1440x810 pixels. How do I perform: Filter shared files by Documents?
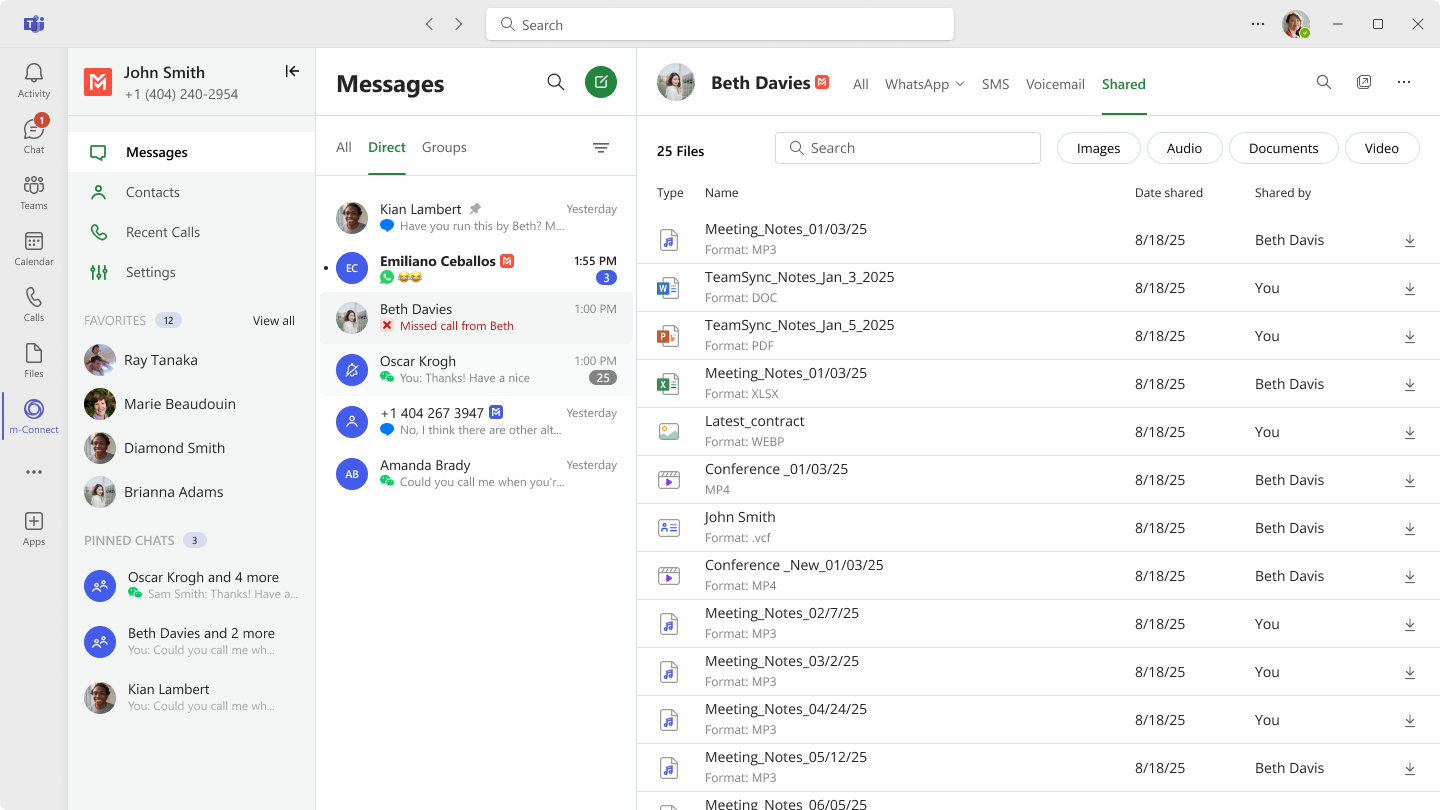1283,148
